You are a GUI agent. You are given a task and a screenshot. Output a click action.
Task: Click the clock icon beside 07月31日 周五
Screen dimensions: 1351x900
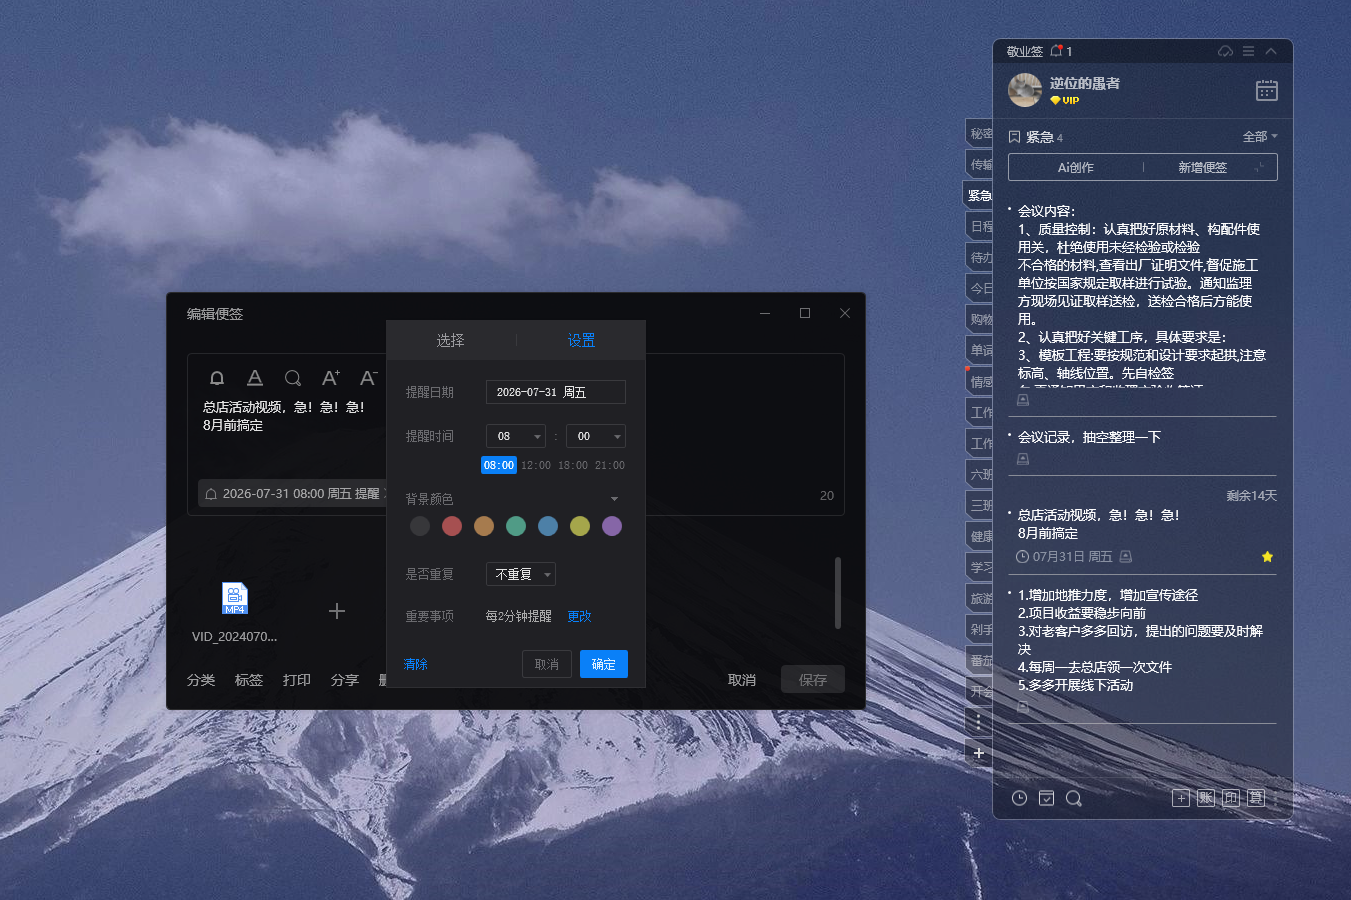1022,557
